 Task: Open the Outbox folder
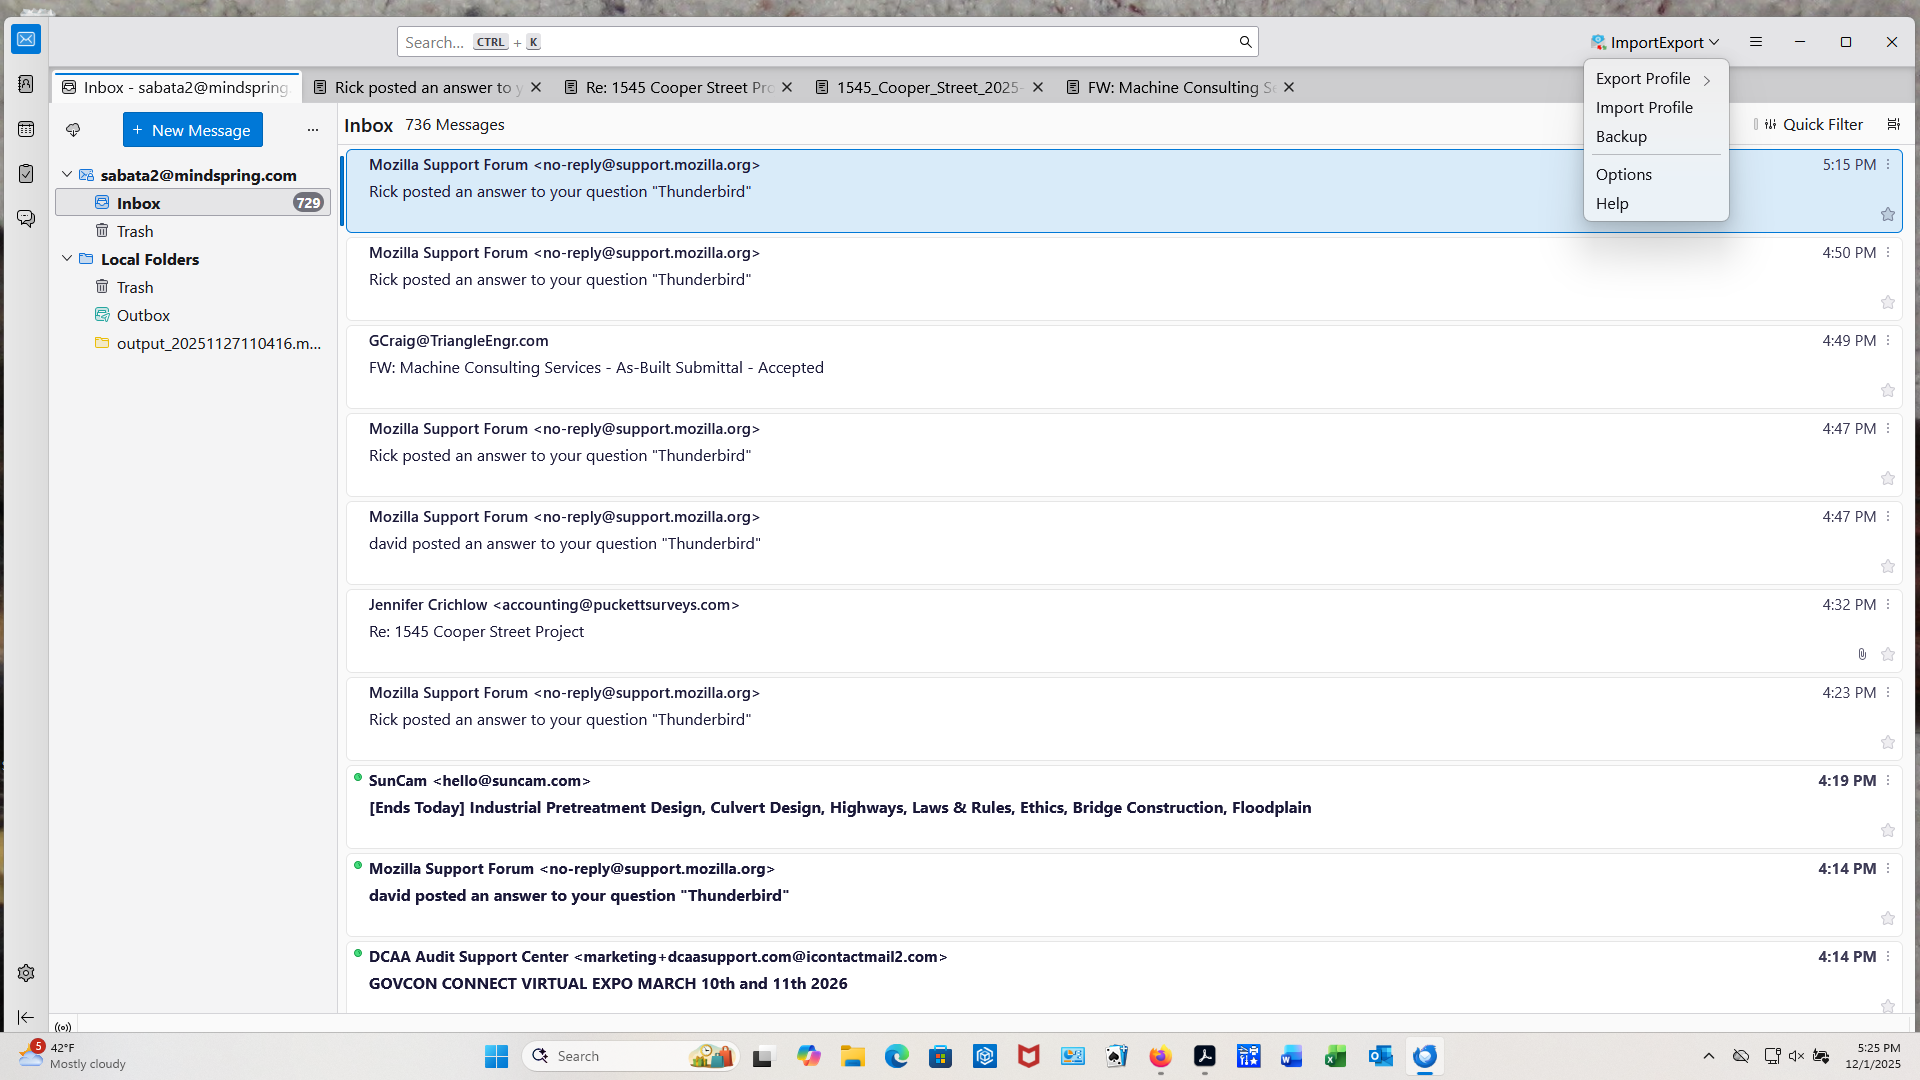[x=143, y=315]
